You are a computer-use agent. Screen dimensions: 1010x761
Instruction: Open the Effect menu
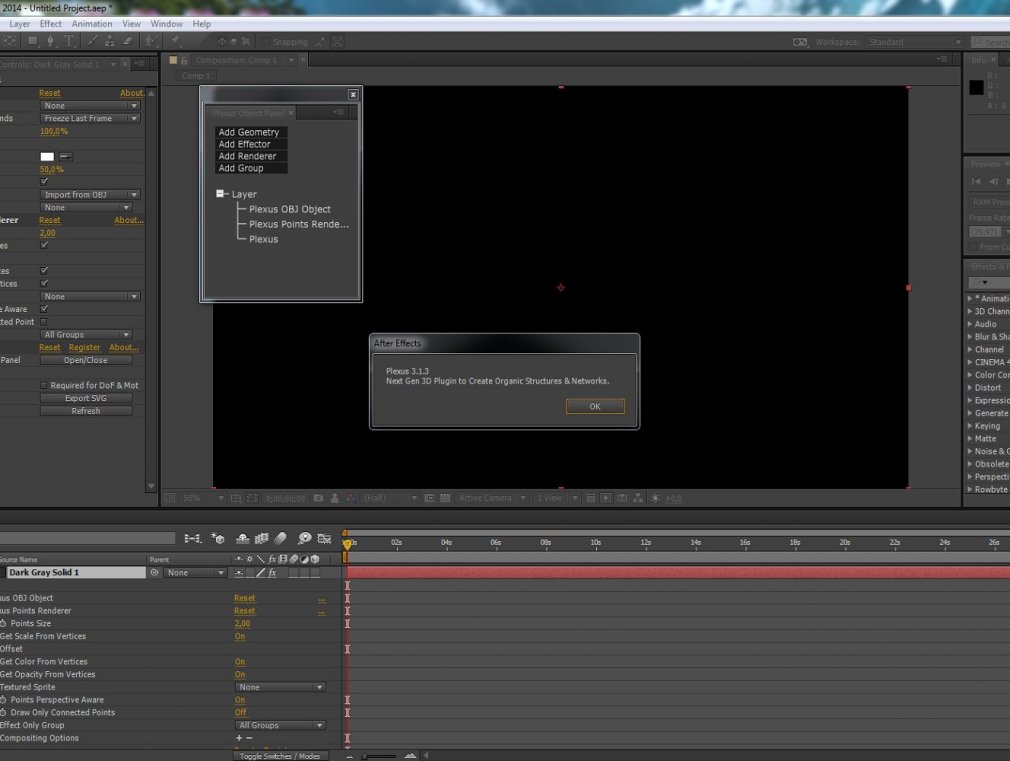pyautogui.click(x=50, y=24)
